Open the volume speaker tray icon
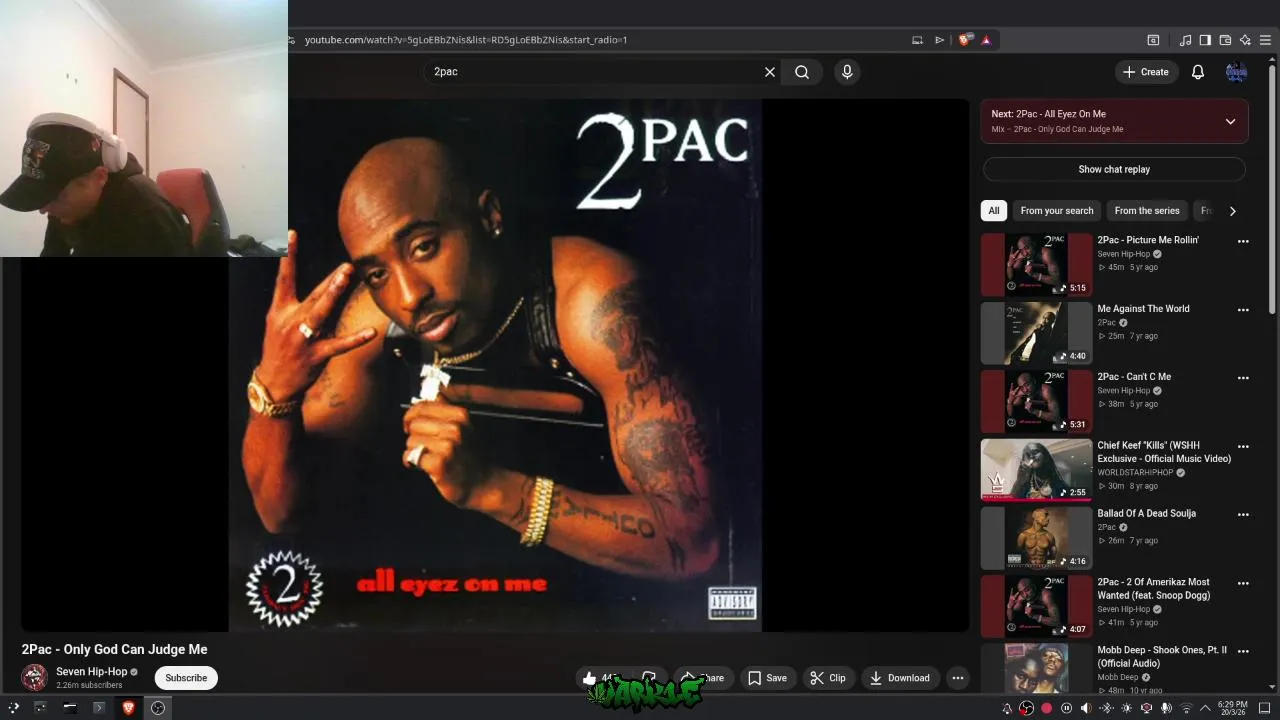Viewport: 1280px width, 720px height. pyautogui.click(x=1086, y=708)
